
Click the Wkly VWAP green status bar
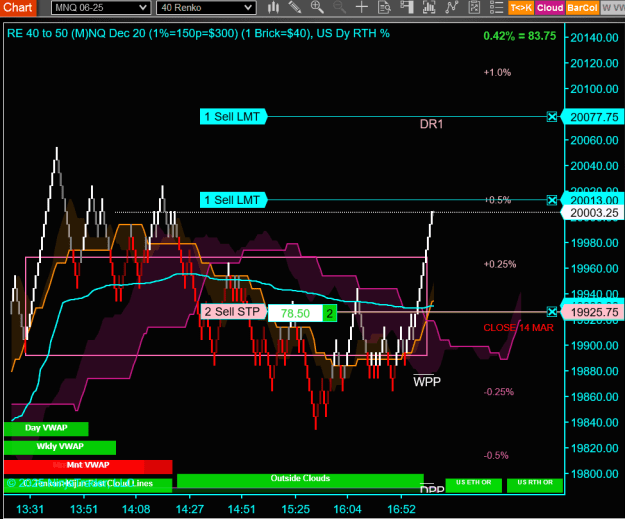[60, 447]
